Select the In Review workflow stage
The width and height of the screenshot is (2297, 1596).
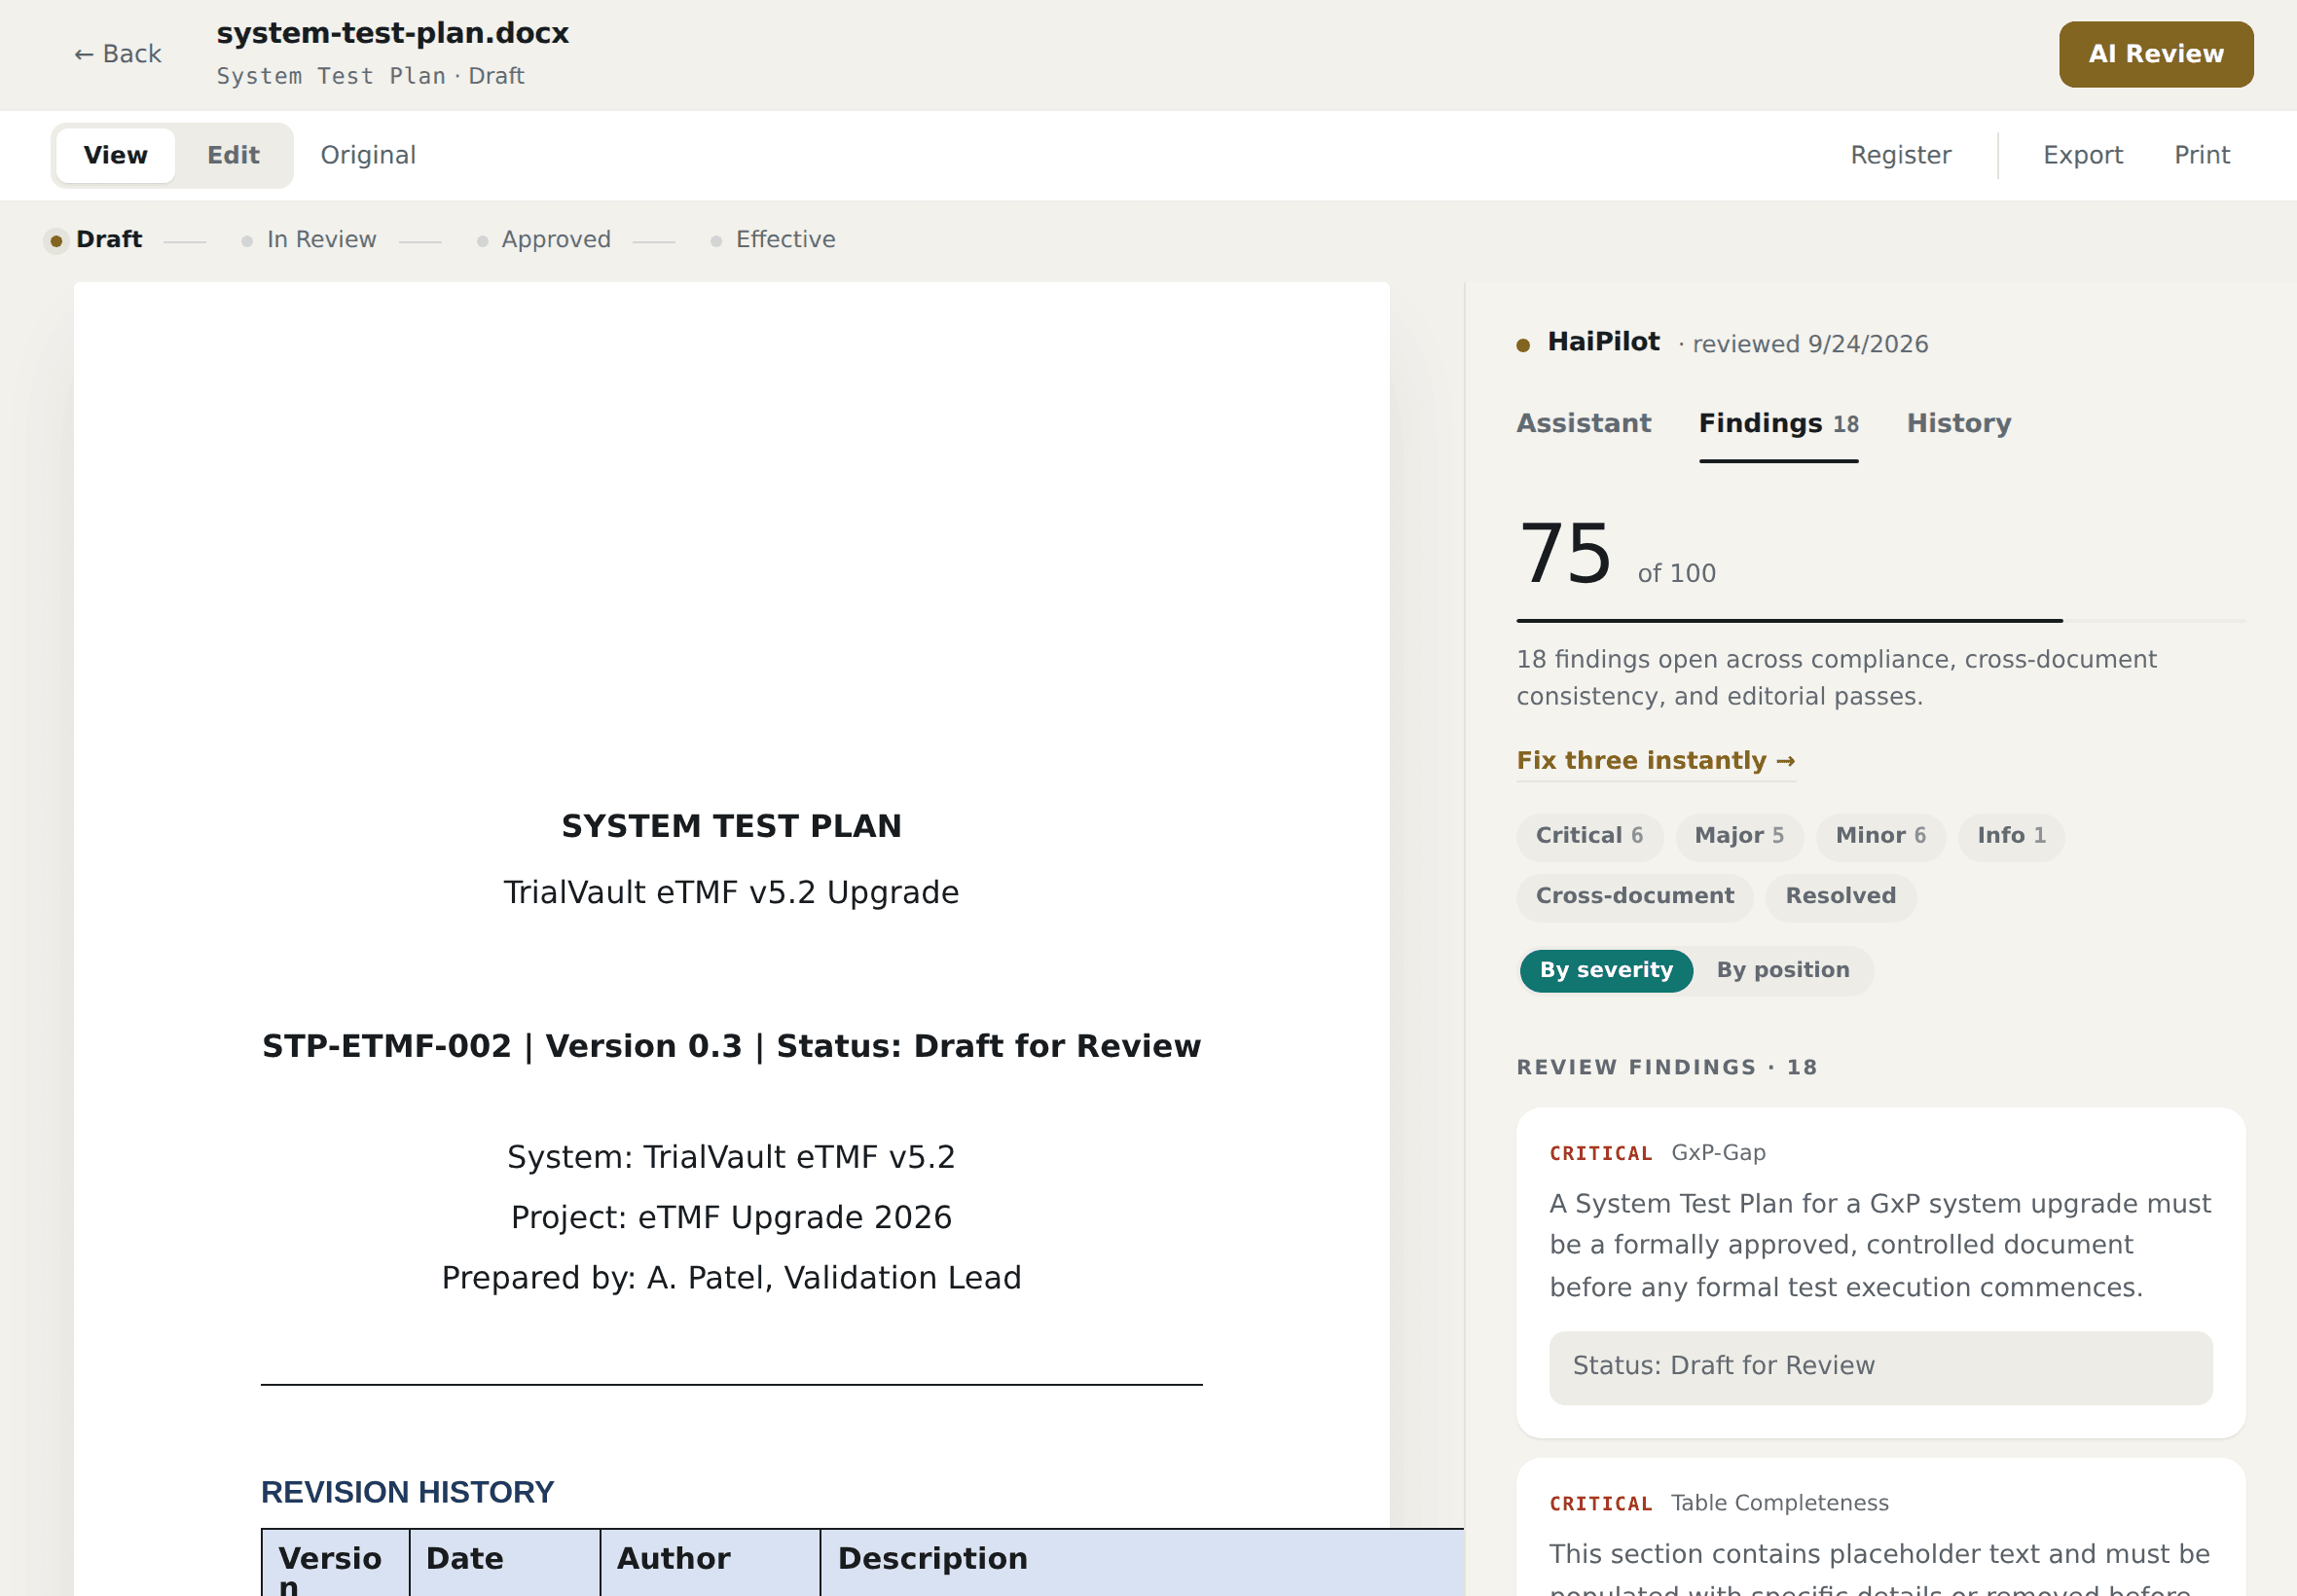[310, 240]
